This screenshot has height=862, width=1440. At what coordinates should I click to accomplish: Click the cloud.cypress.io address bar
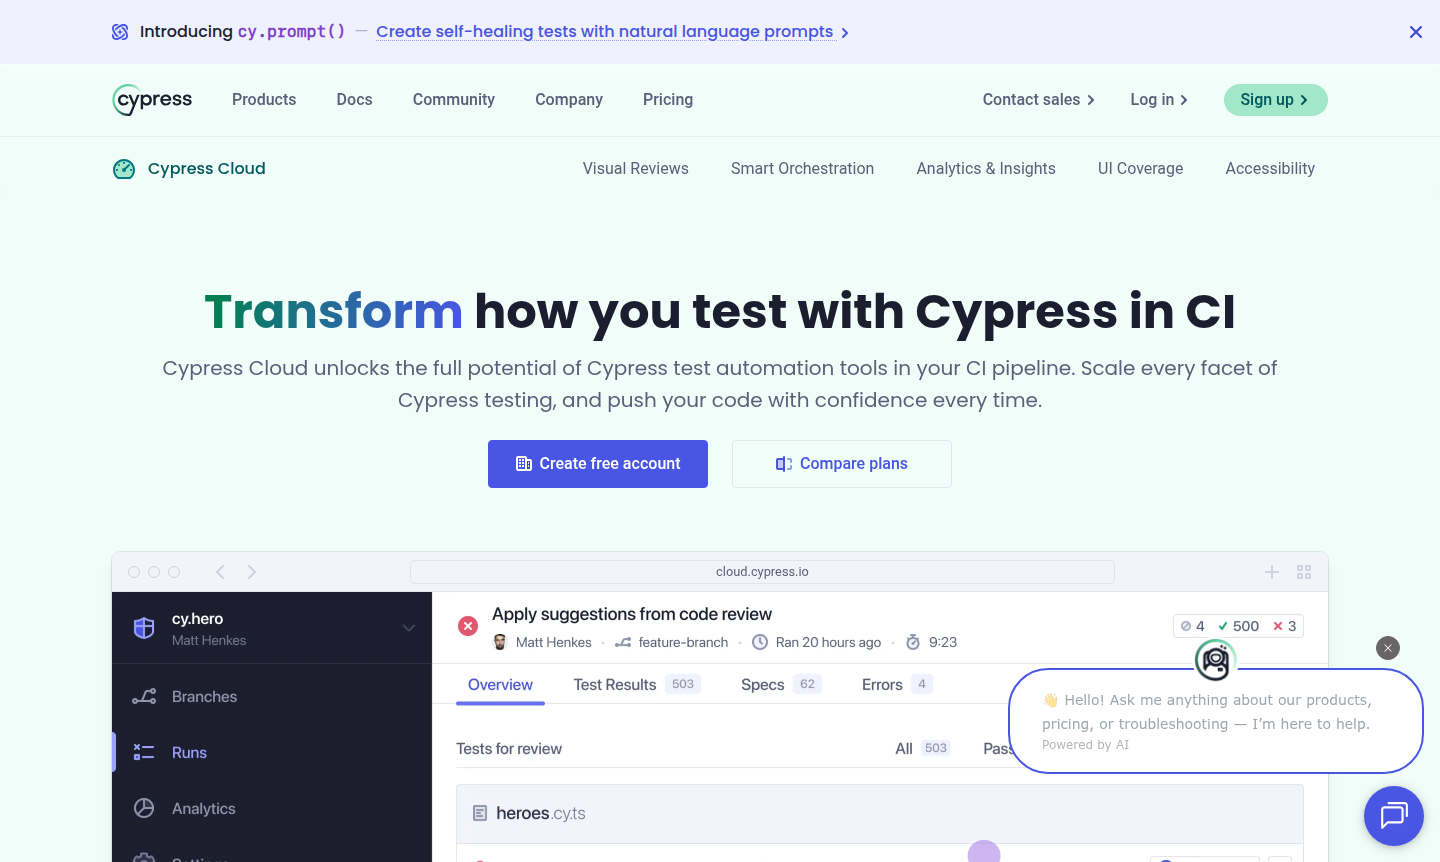click(x=762, y=571)
